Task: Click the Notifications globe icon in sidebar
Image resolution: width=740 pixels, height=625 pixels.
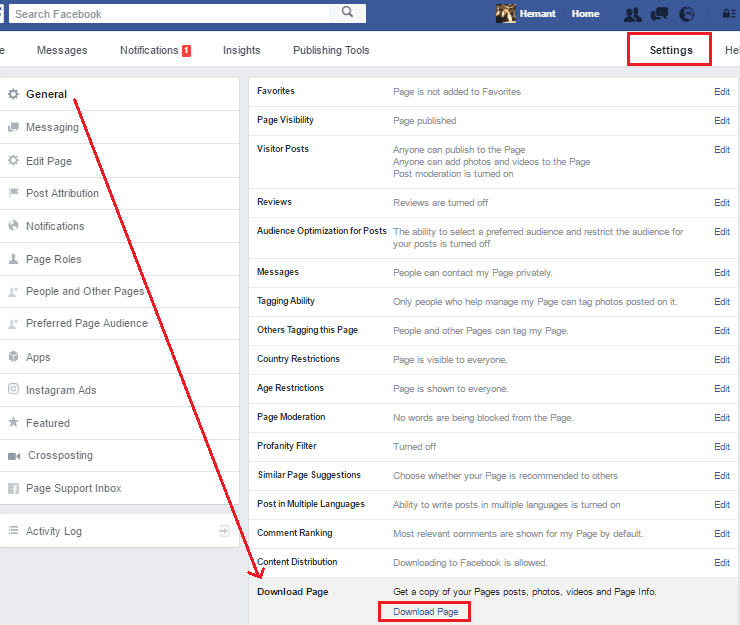Action: click(x=14, y=226)
